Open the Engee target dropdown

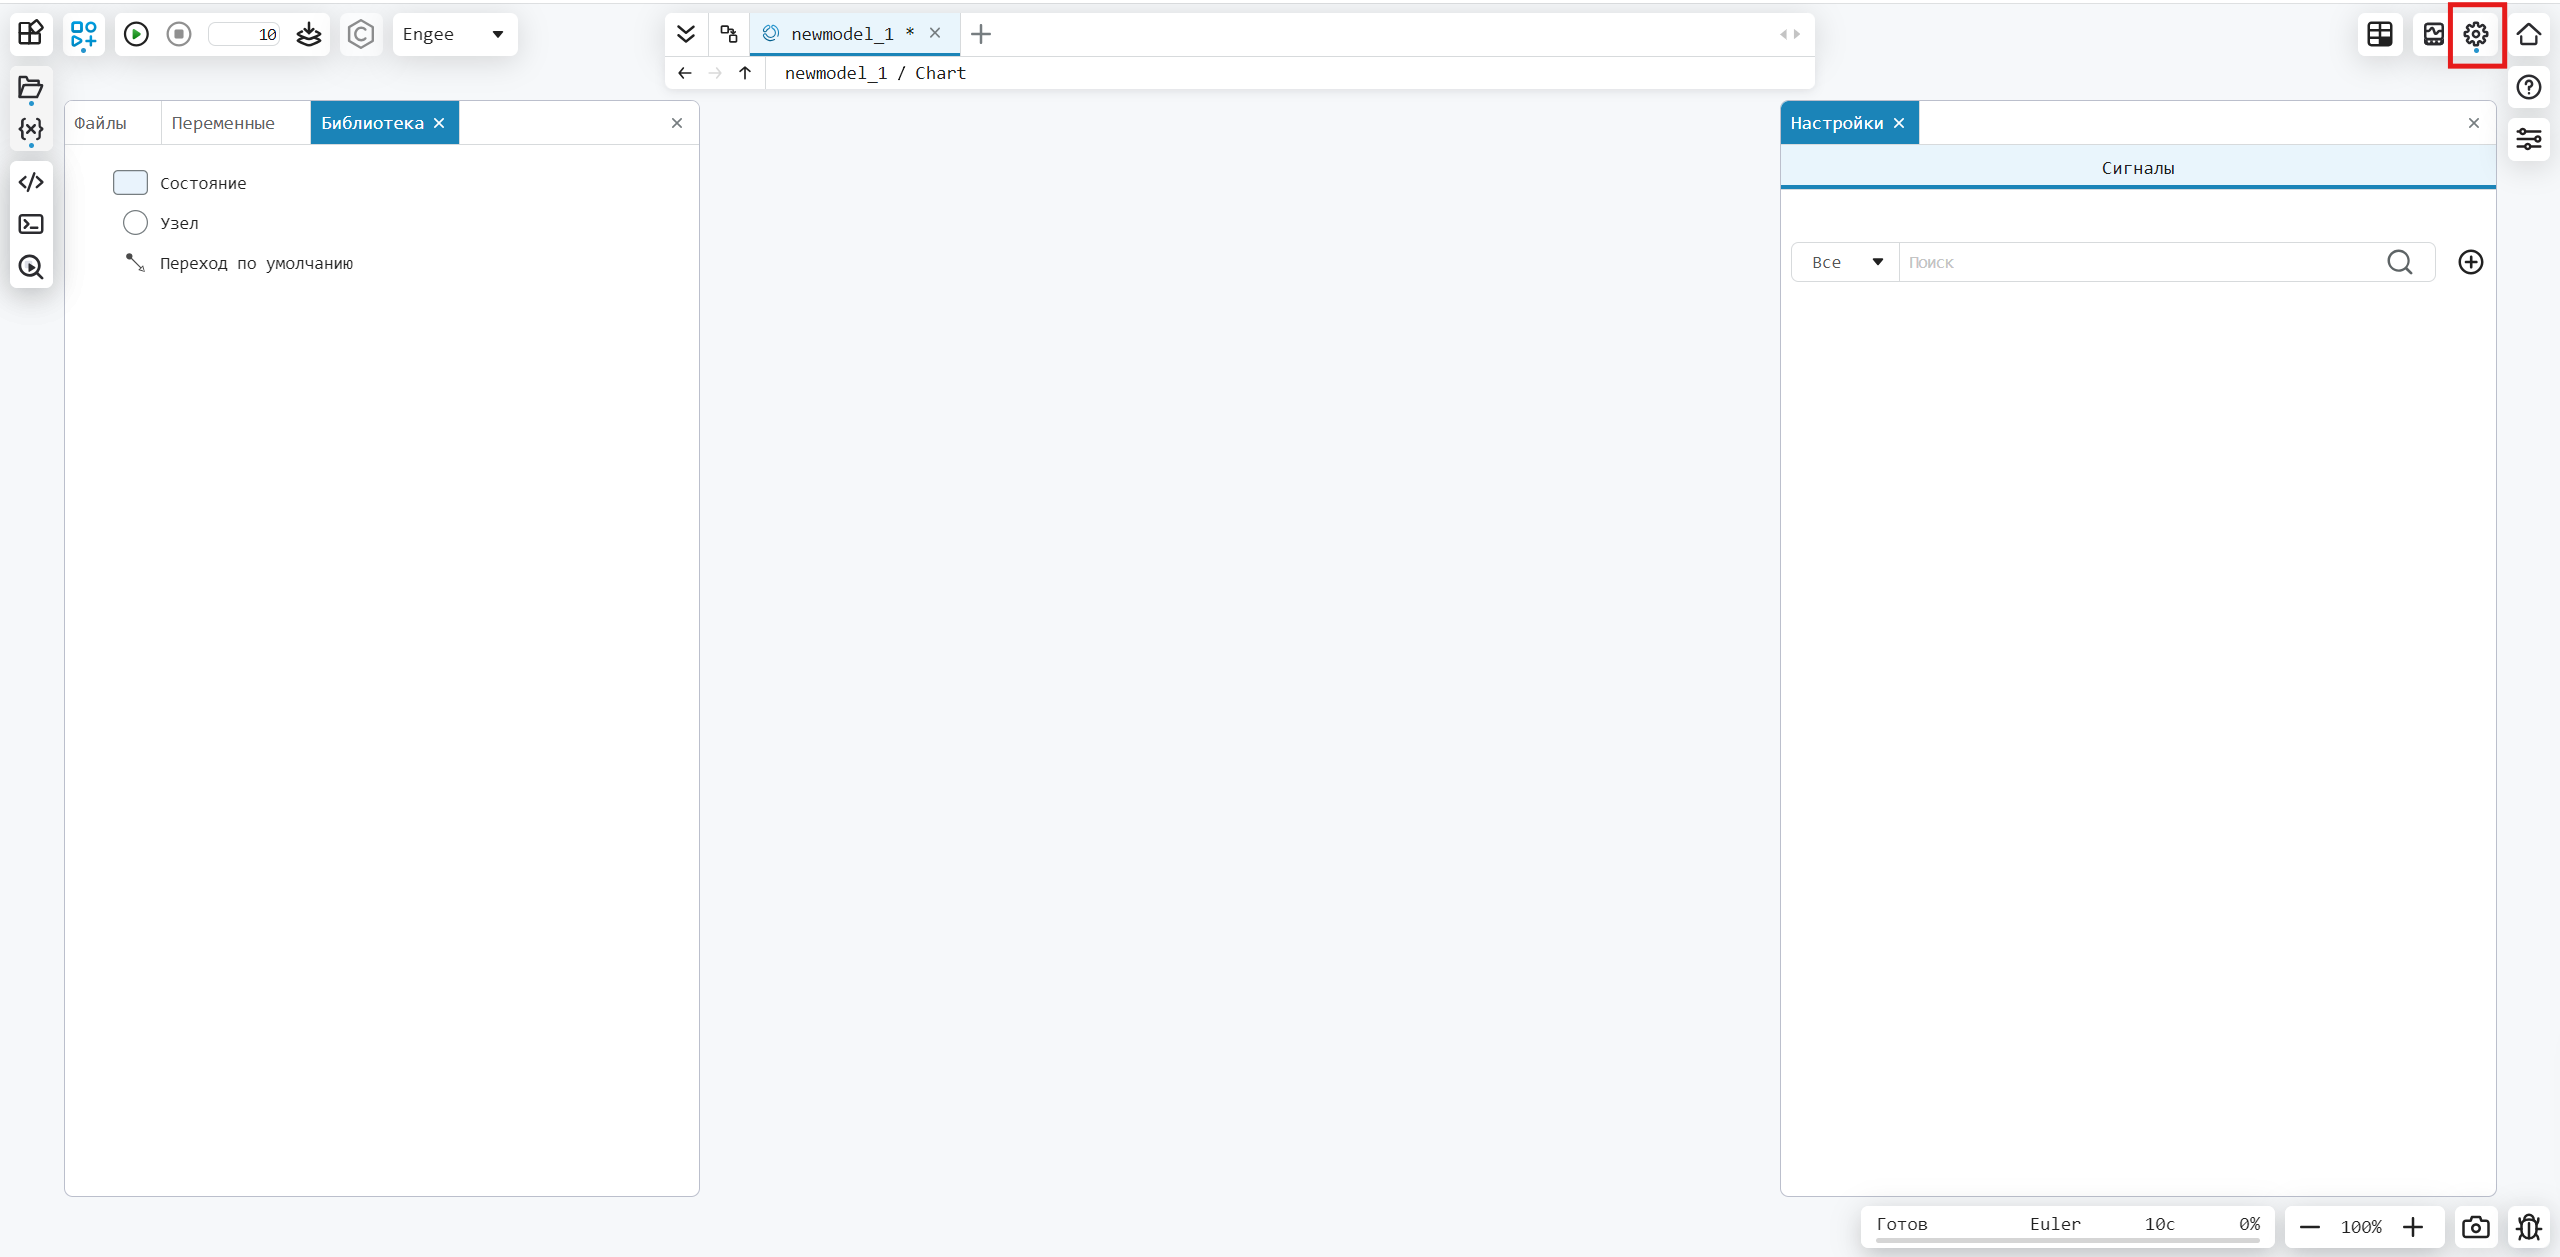coord(454,34)
